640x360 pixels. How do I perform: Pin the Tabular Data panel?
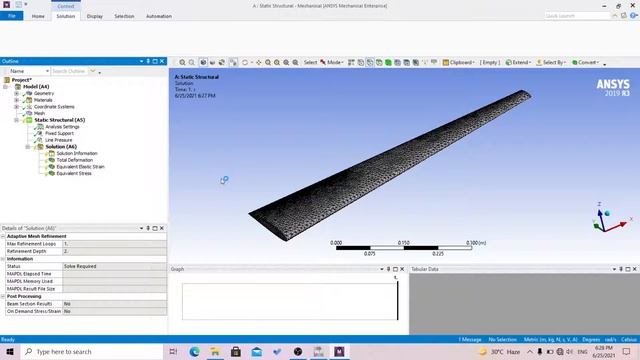pyautogui.click(x=621, y=269)
